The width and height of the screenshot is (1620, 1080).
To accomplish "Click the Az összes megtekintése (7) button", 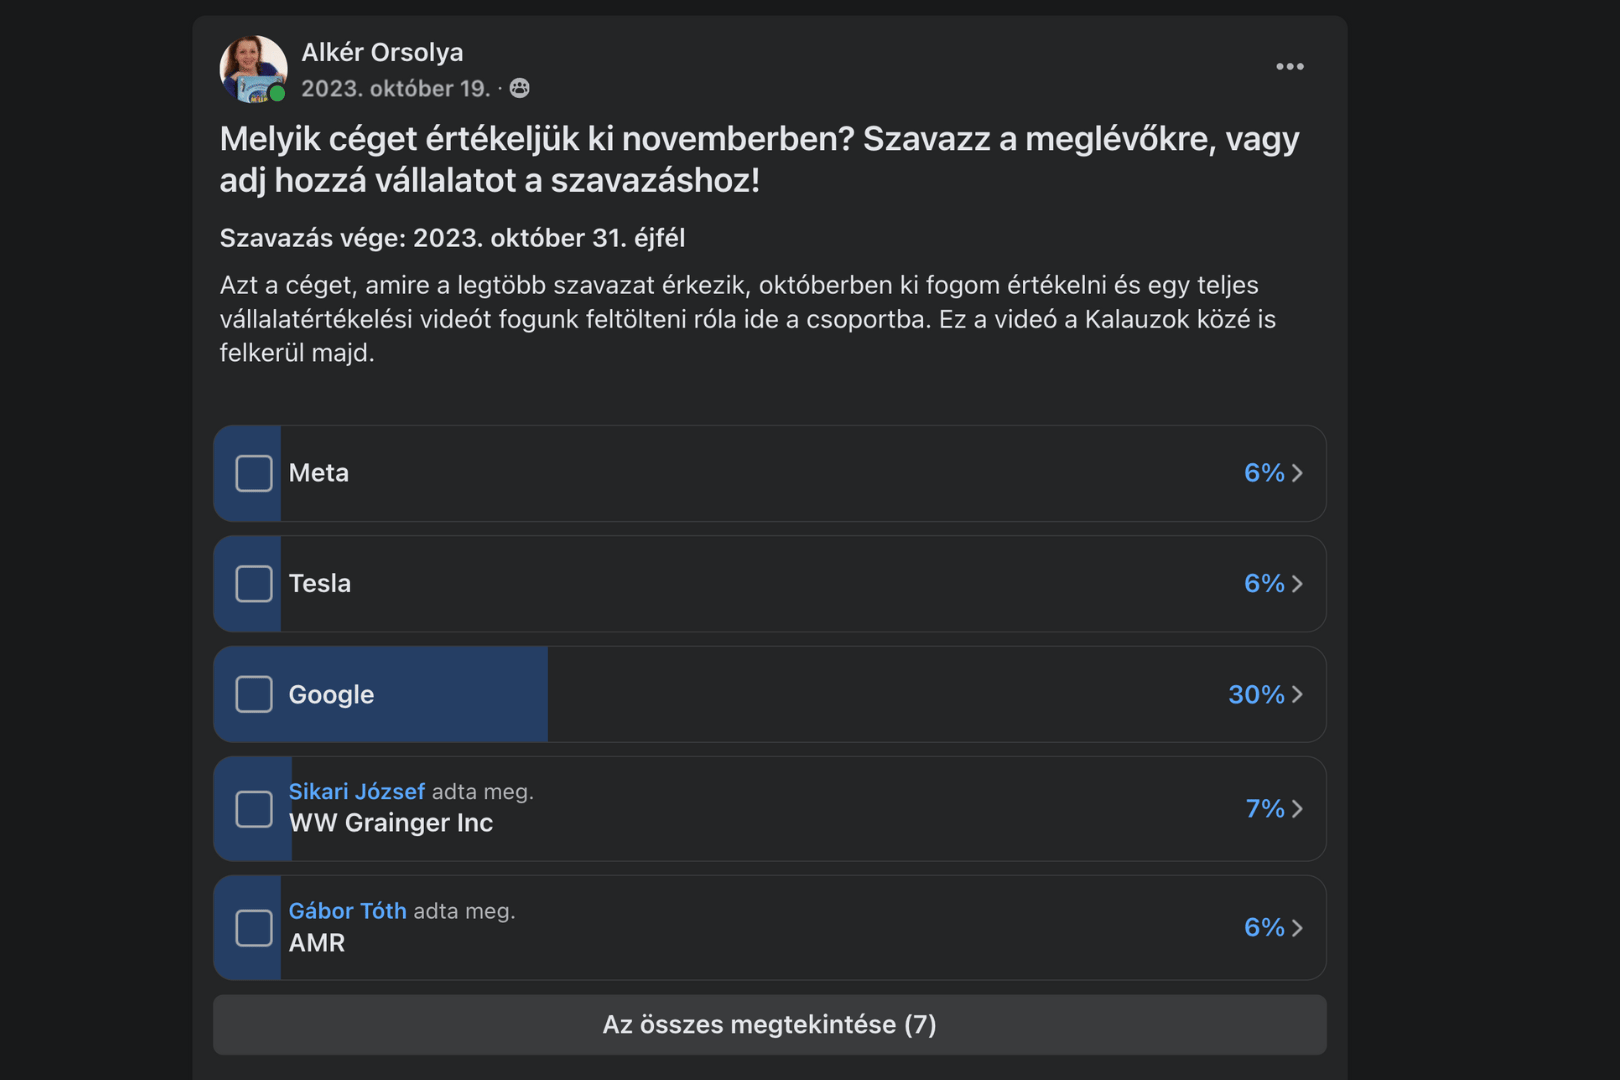I will [x=769, y=1025].
